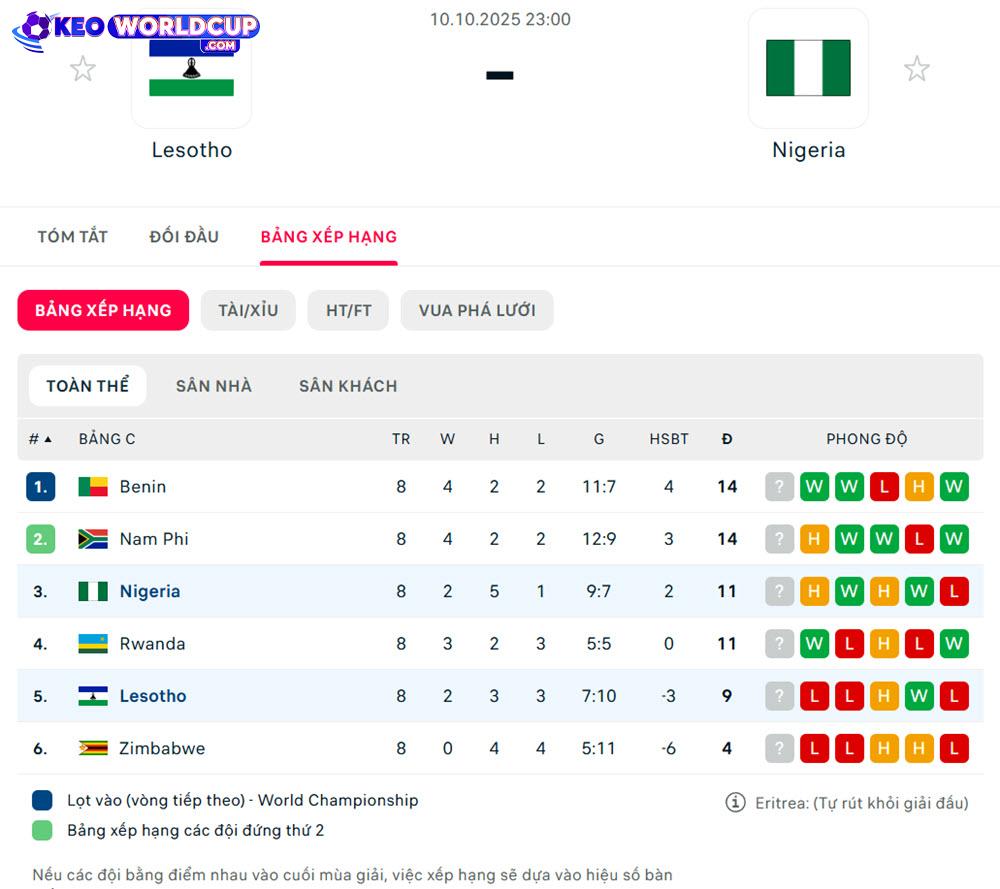Switch to Sân Nhà standings
Image resolution: width=1000 pixels, height=889 pixels.
[214, 386]
